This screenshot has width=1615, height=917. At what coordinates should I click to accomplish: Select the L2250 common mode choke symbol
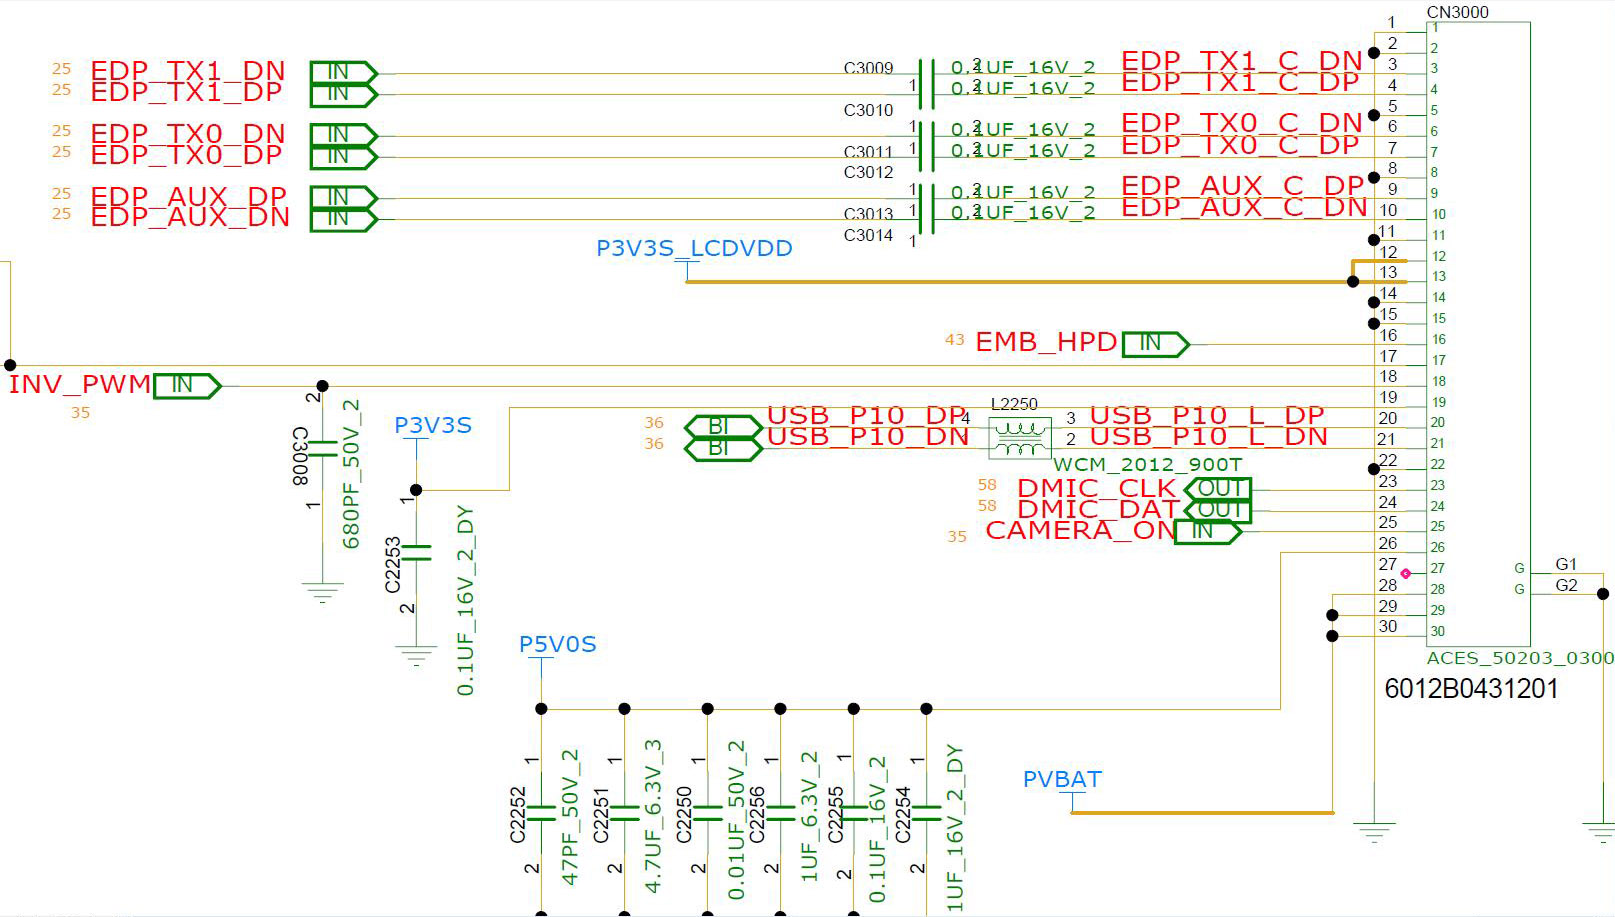coord(1019,438)
